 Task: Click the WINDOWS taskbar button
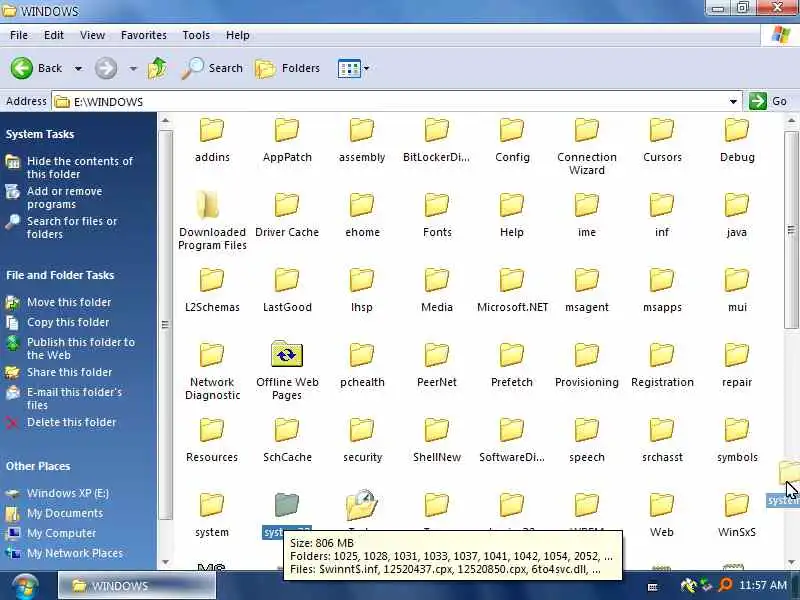click(x=137, y=586)
